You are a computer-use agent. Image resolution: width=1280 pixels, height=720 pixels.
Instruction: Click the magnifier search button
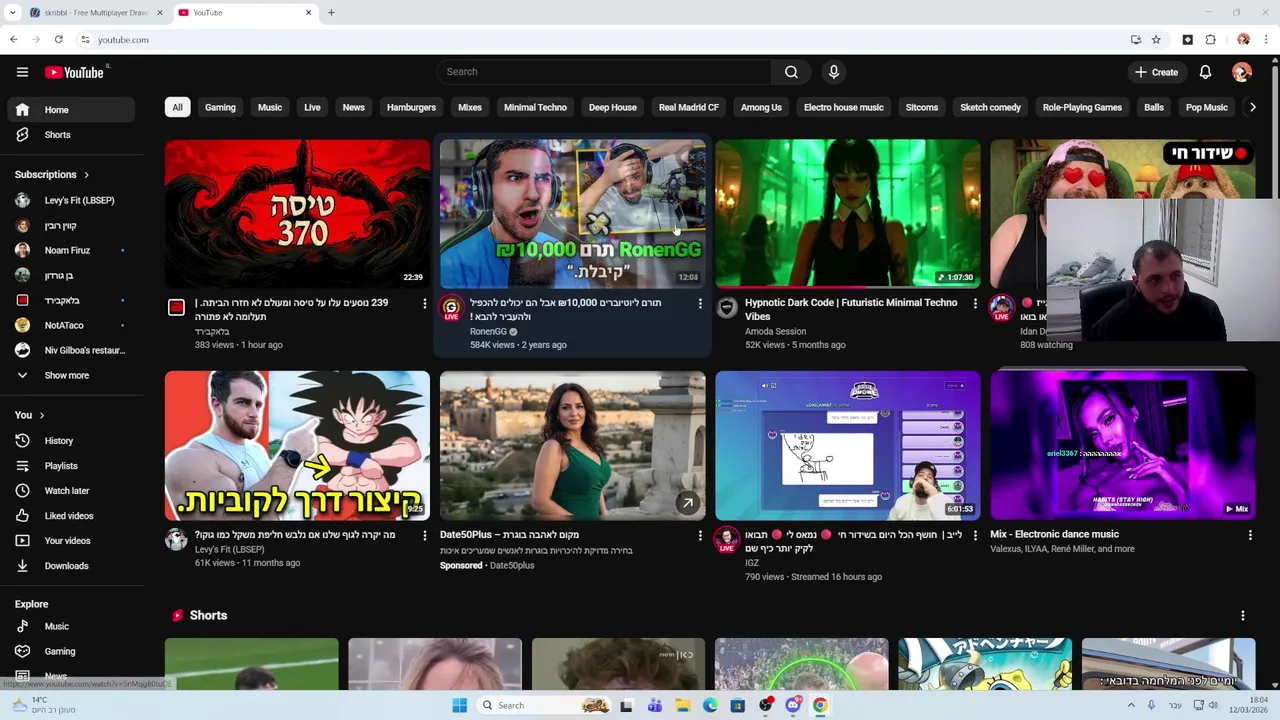pyautogui.click(x=791, y=72)
